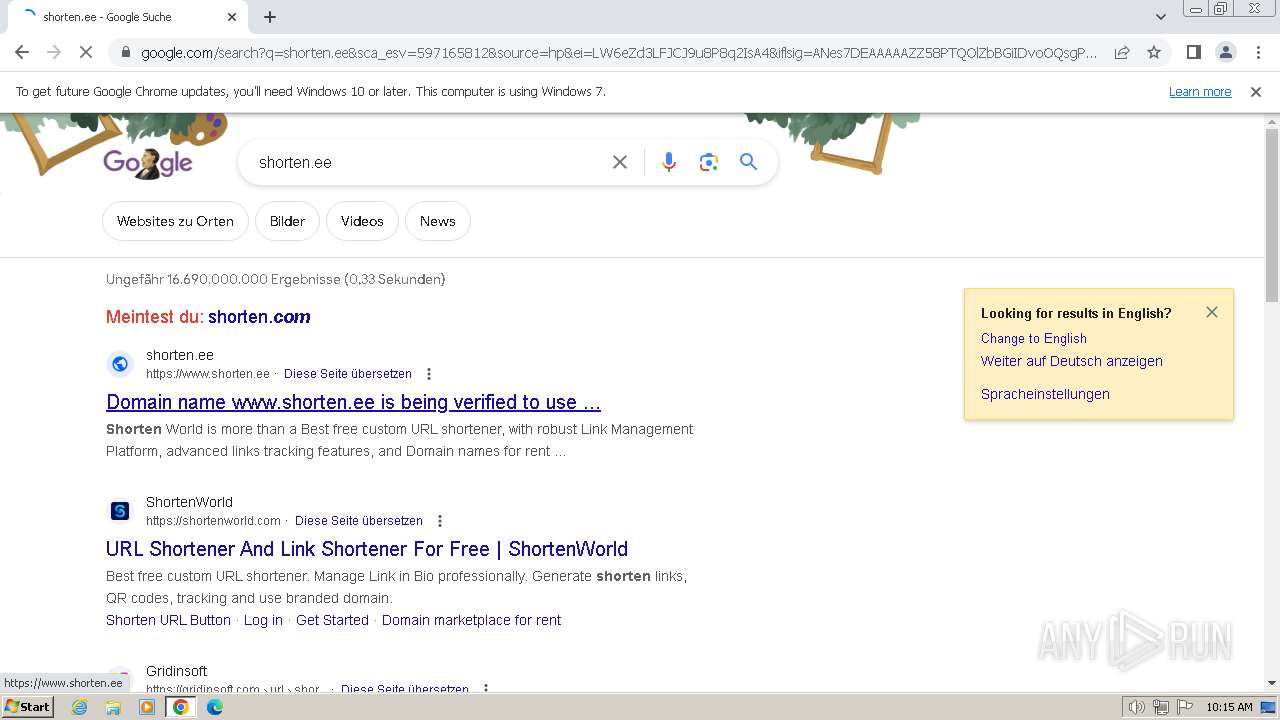Close the shorten.ee Google Suche tab
Image resolution: width=1280 pixels, height=720 pixels.
pyautogui.click(x=232, y=17)
